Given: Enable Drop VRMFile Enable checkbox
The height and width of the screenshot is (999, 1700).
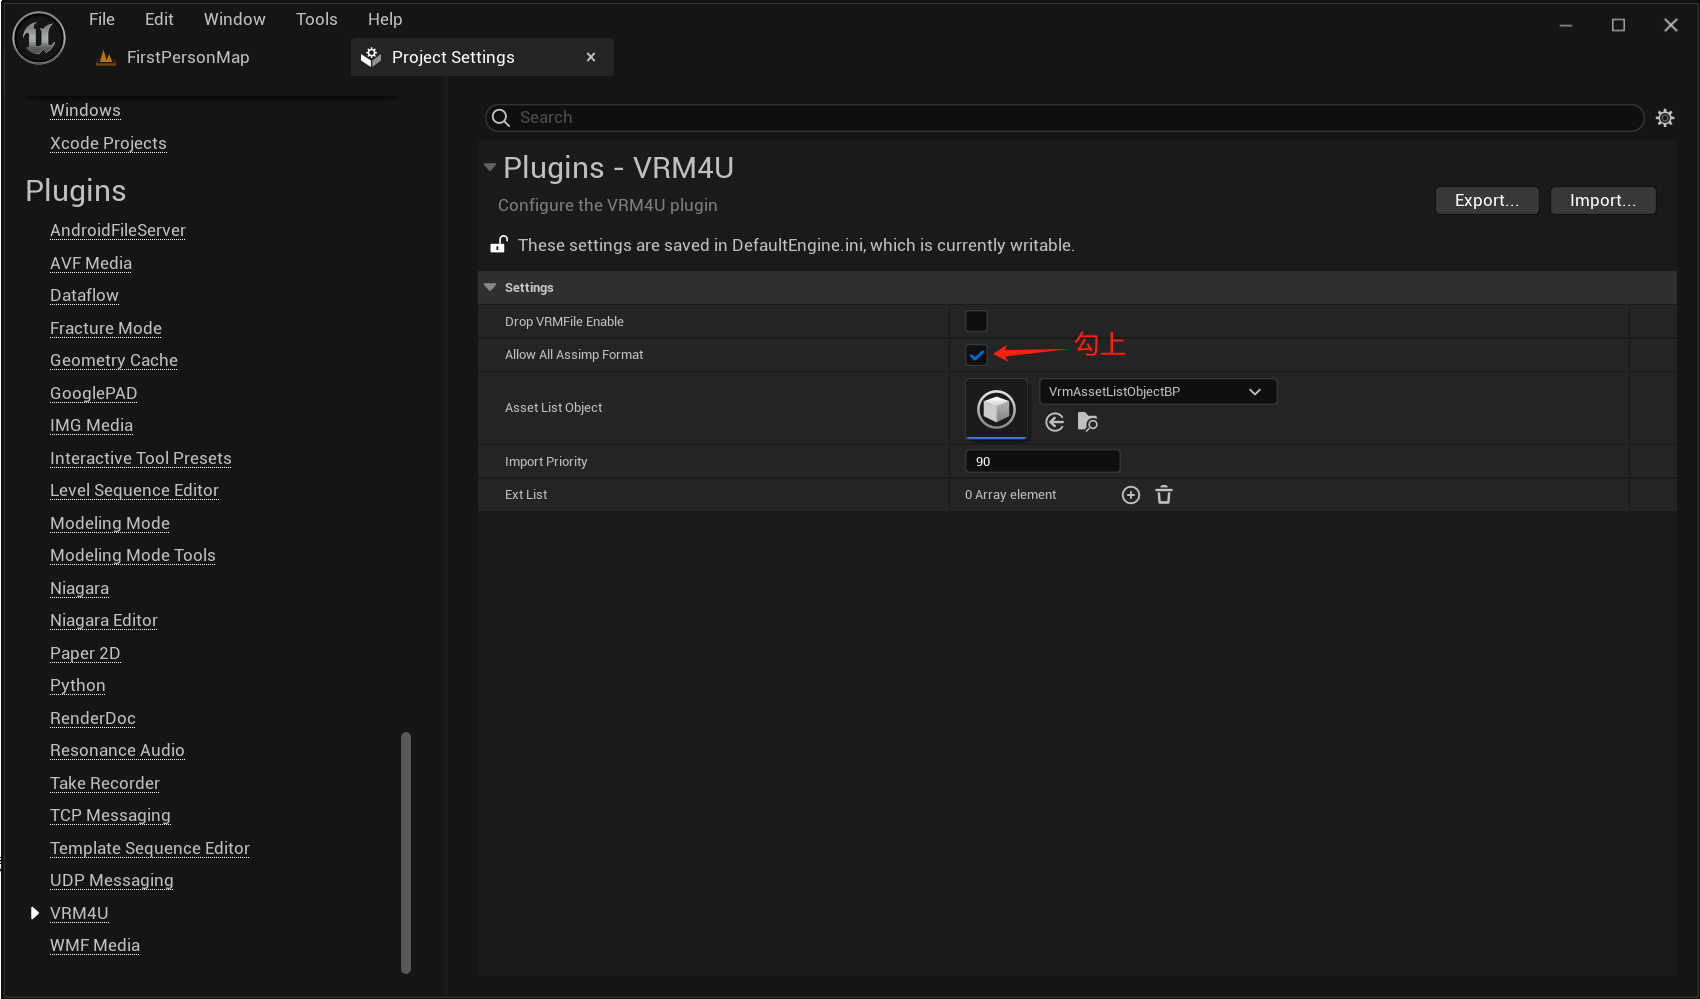Looking at the screenshot, I should (976, 321).
